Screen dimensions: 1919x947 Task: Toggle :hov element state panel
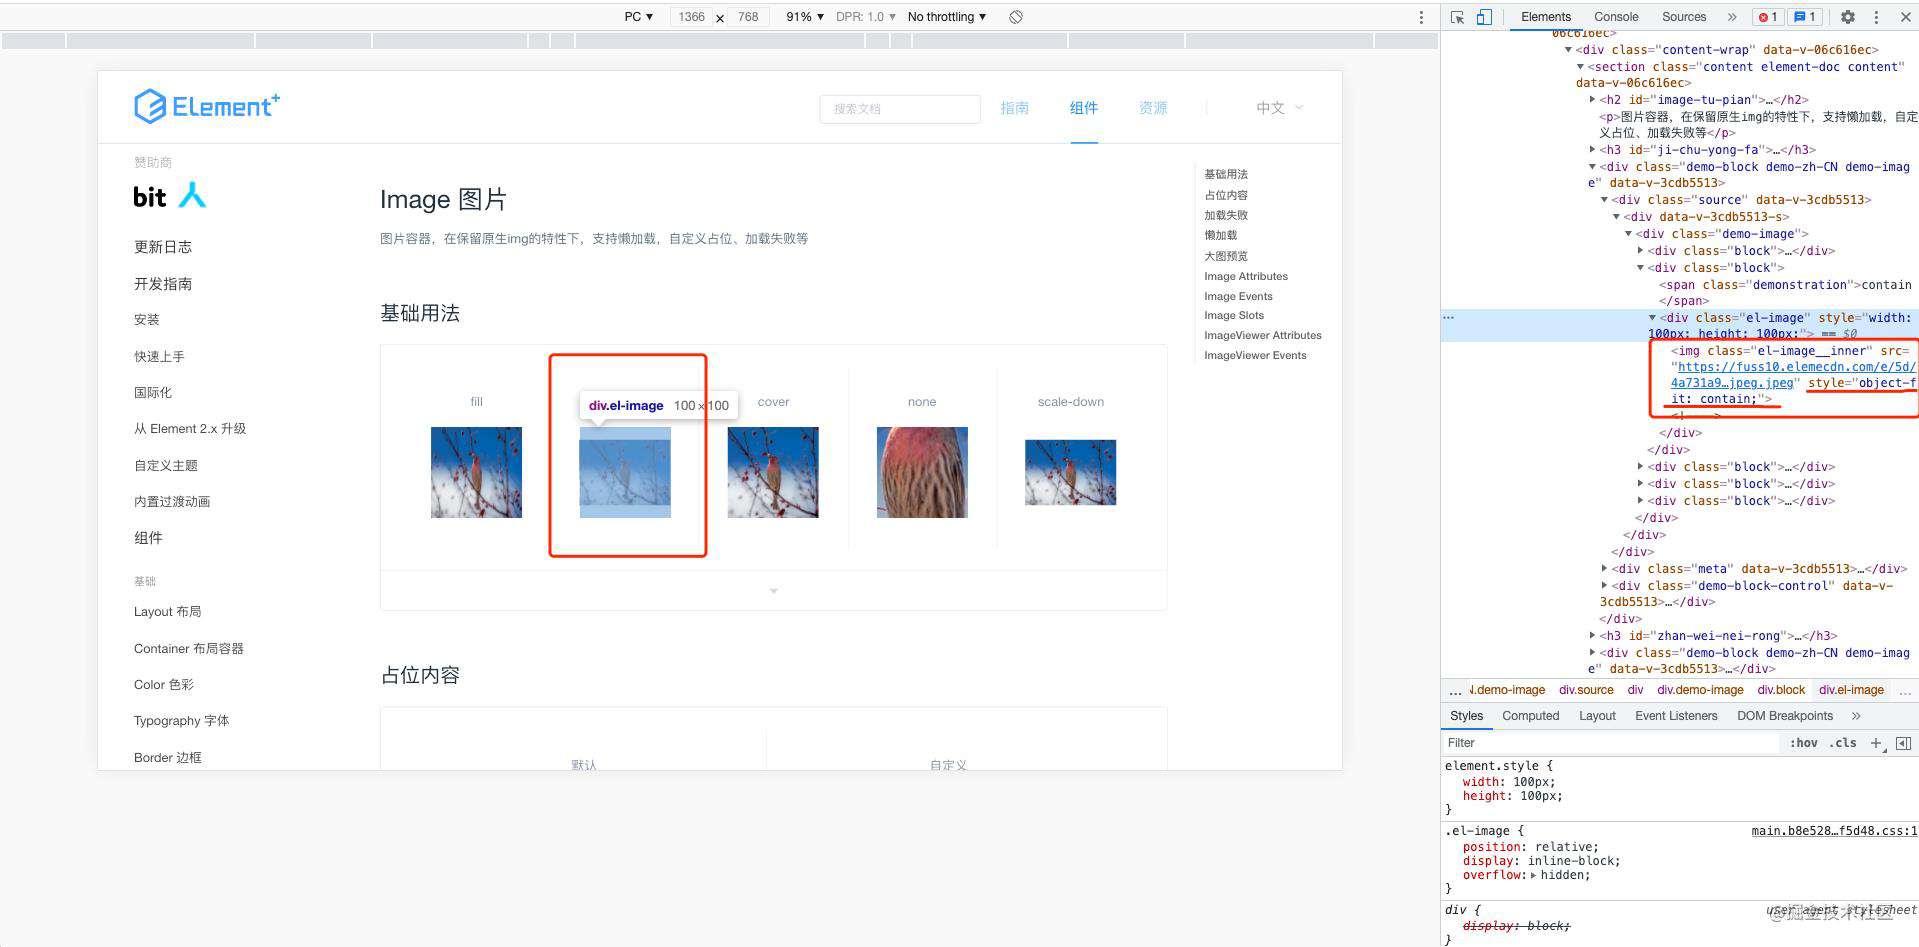1804,743
